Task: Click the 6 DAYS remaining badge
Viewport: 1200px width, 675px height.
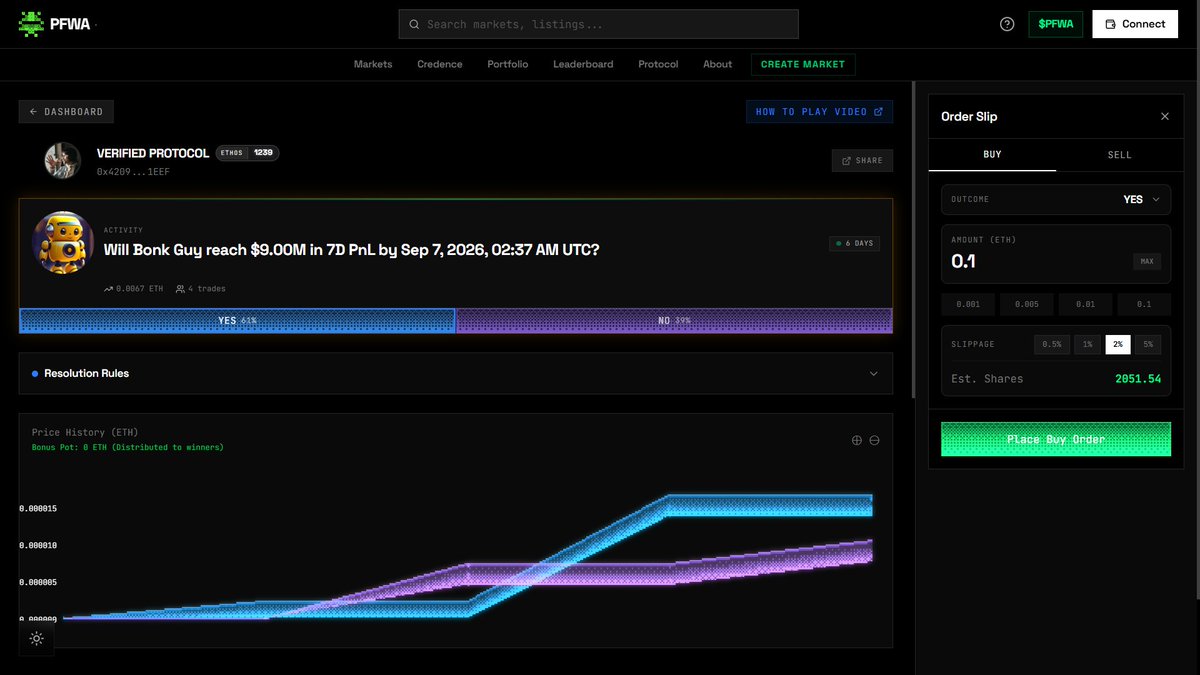Action: click(854, 243)
